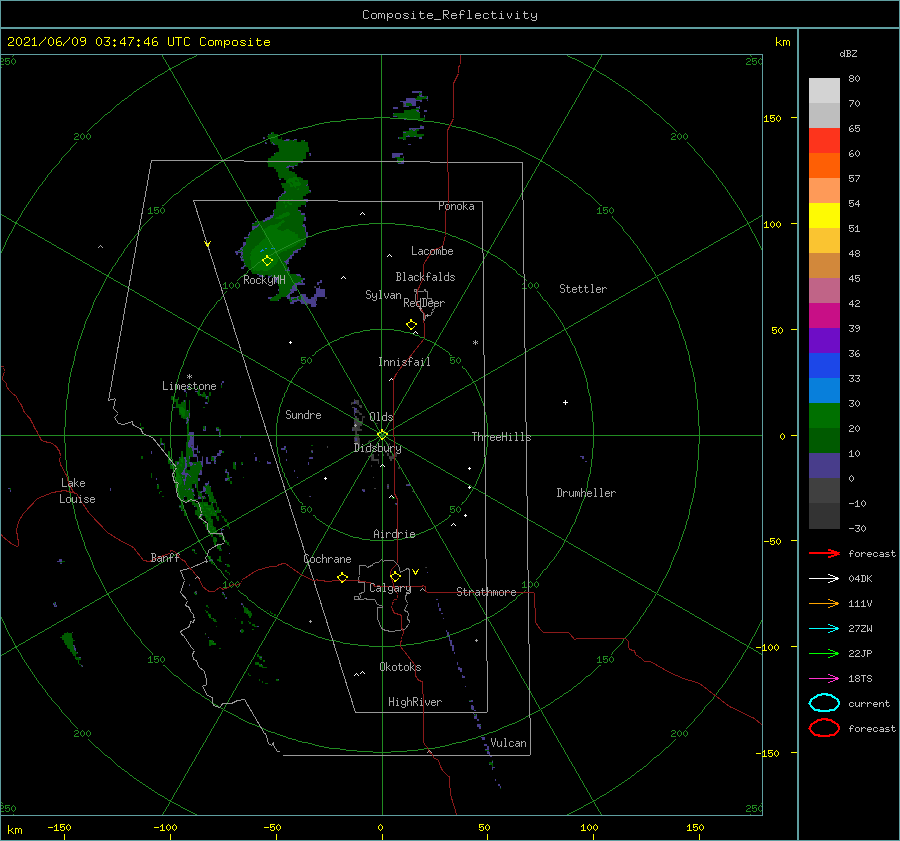Viewport: 900px width, 841px height.
Task: Click the Sundre label
Action: coord(303,415)
